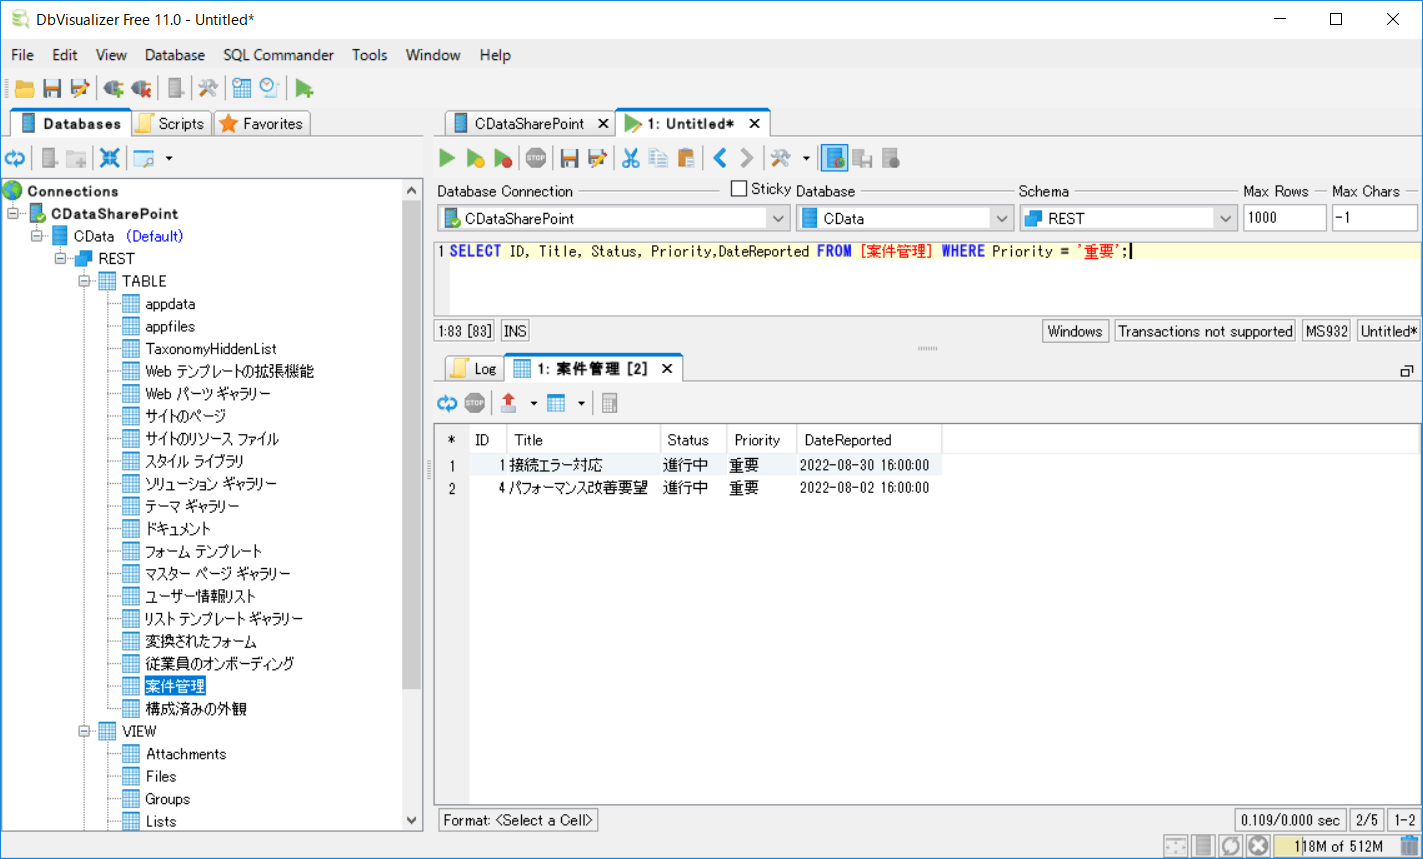Image resolution: width=1423 pixels, height=859 pixels.
Task: Open the Schema REST dropdown
Action: coord(1225,218)
